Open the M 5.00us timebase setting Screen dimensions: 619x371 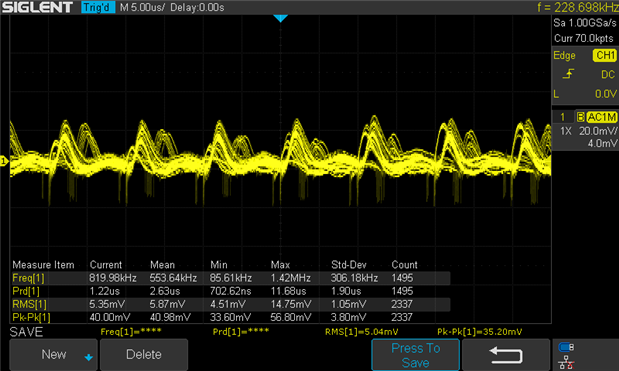click(142, 7)
